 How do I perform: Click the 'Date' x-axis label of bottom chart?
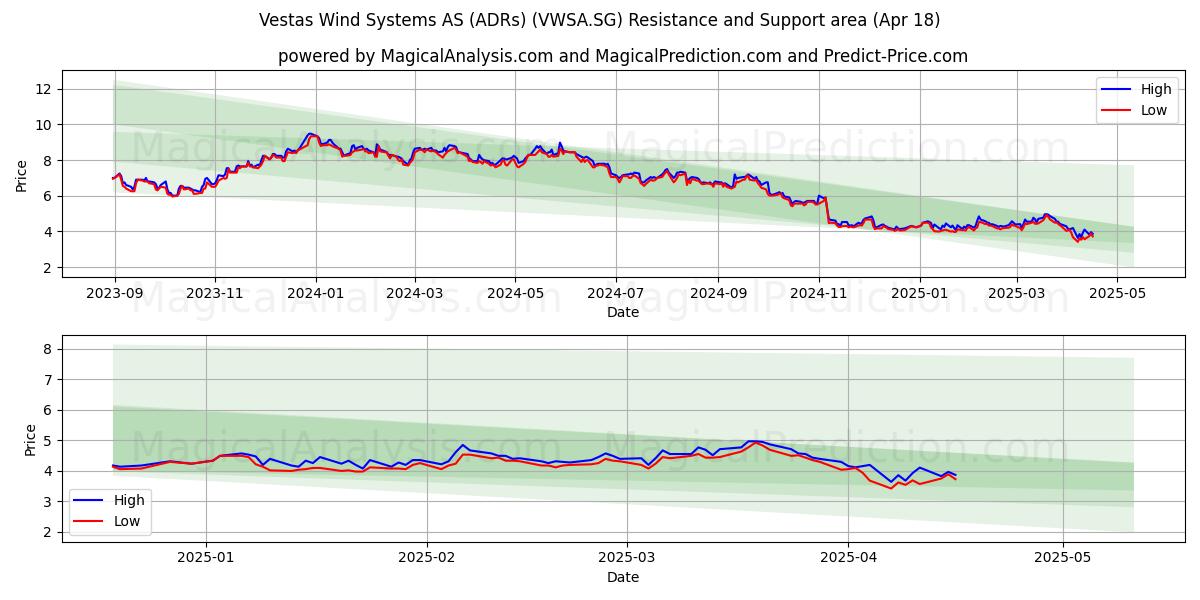click(x=623, y=577)
